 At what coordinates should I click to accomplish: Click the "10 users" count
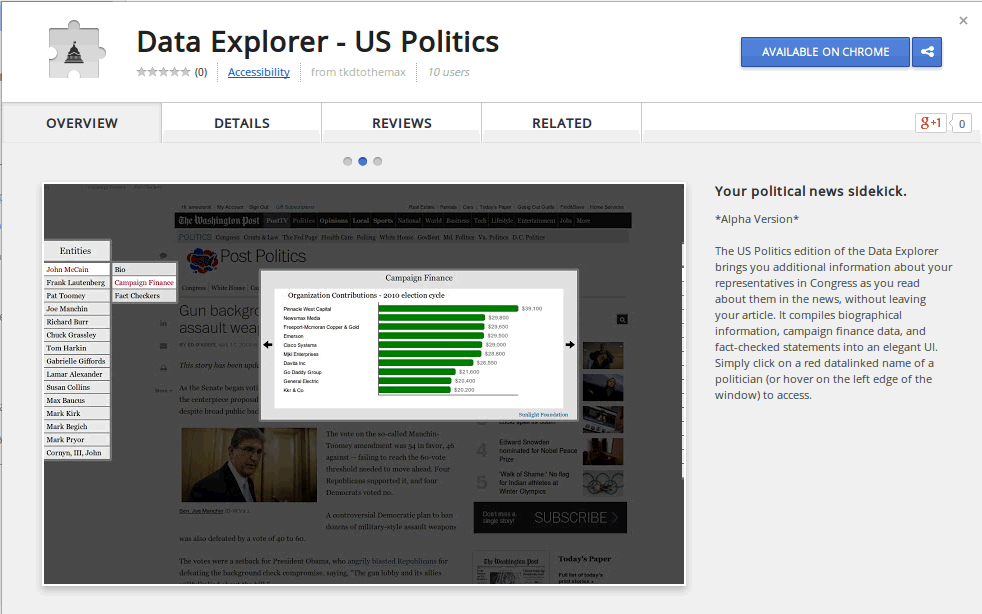pyautogui.click(x=448, y=72)
